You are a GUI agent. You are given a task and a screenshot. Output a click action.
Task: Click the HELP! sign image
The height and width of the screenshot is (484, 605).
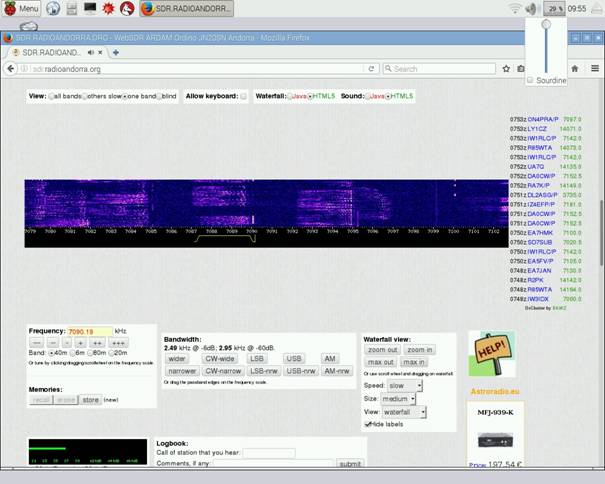pyautogui.click(x=492, y=353)
